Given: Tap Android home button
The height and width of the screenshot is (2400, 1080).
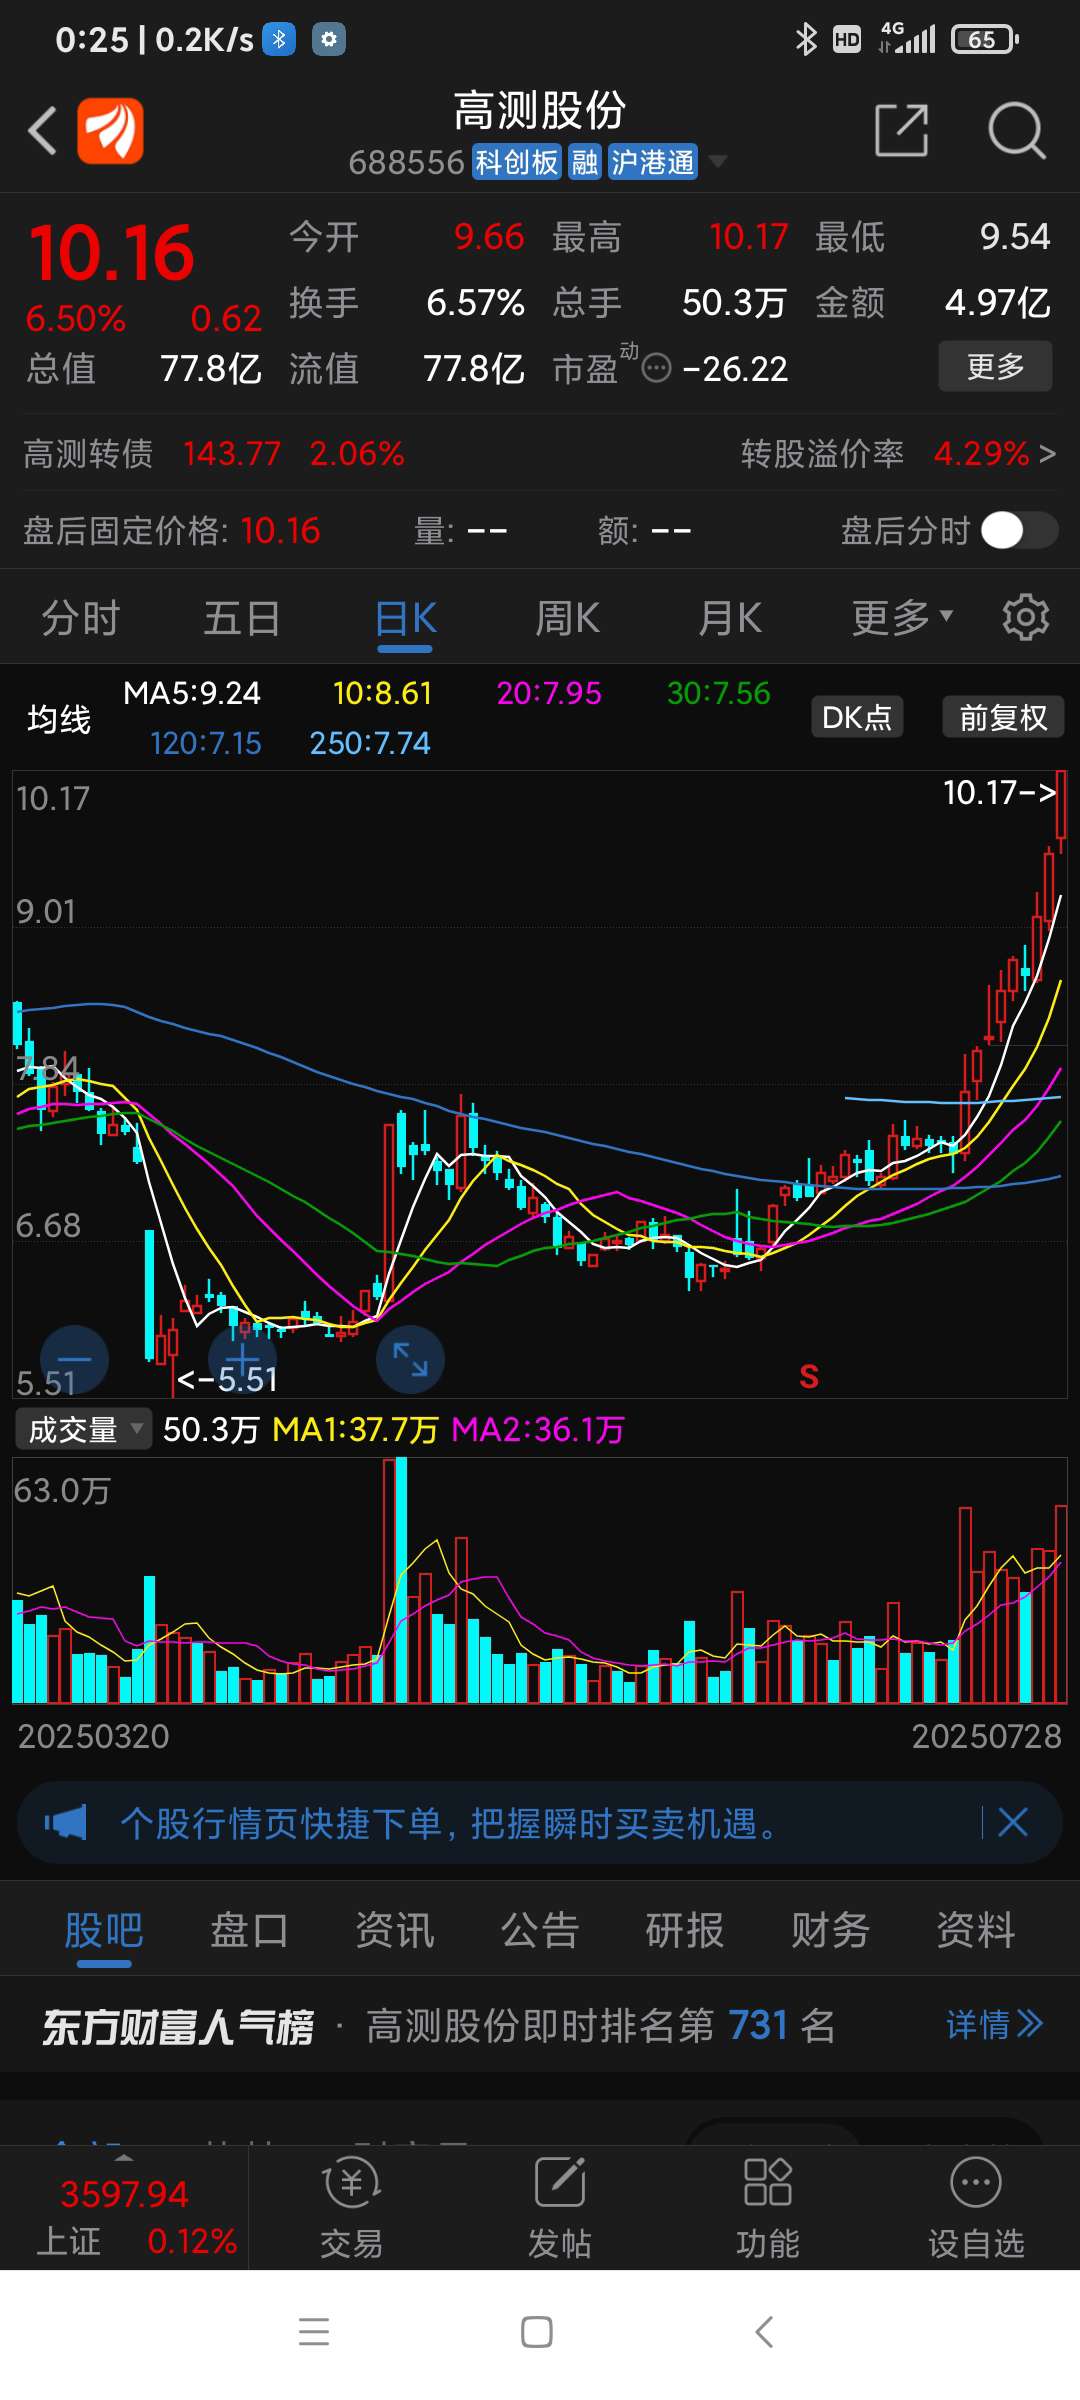Looking at the screenshot, I should 537,2332.
